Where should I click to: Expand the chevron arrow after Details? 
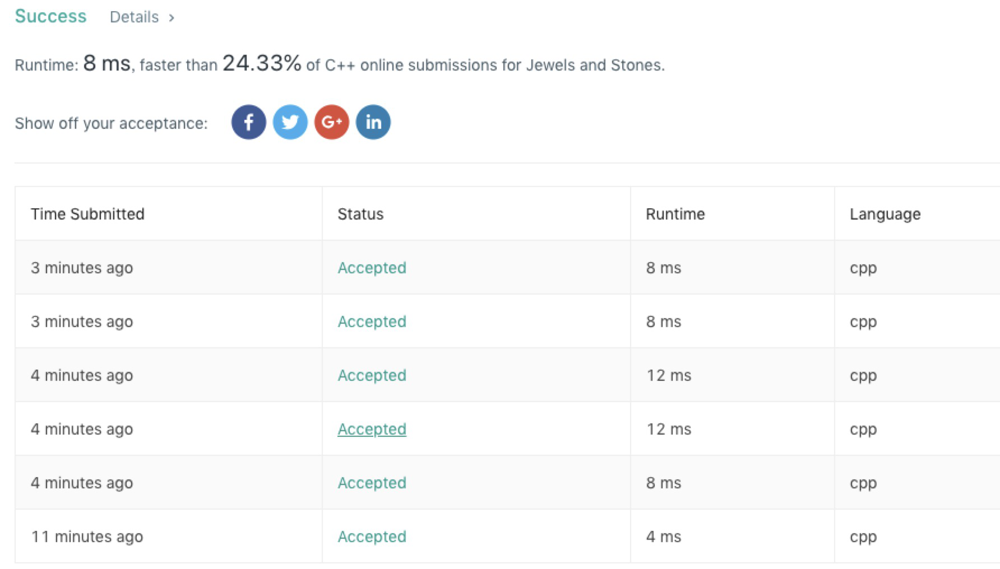[172, 17]
